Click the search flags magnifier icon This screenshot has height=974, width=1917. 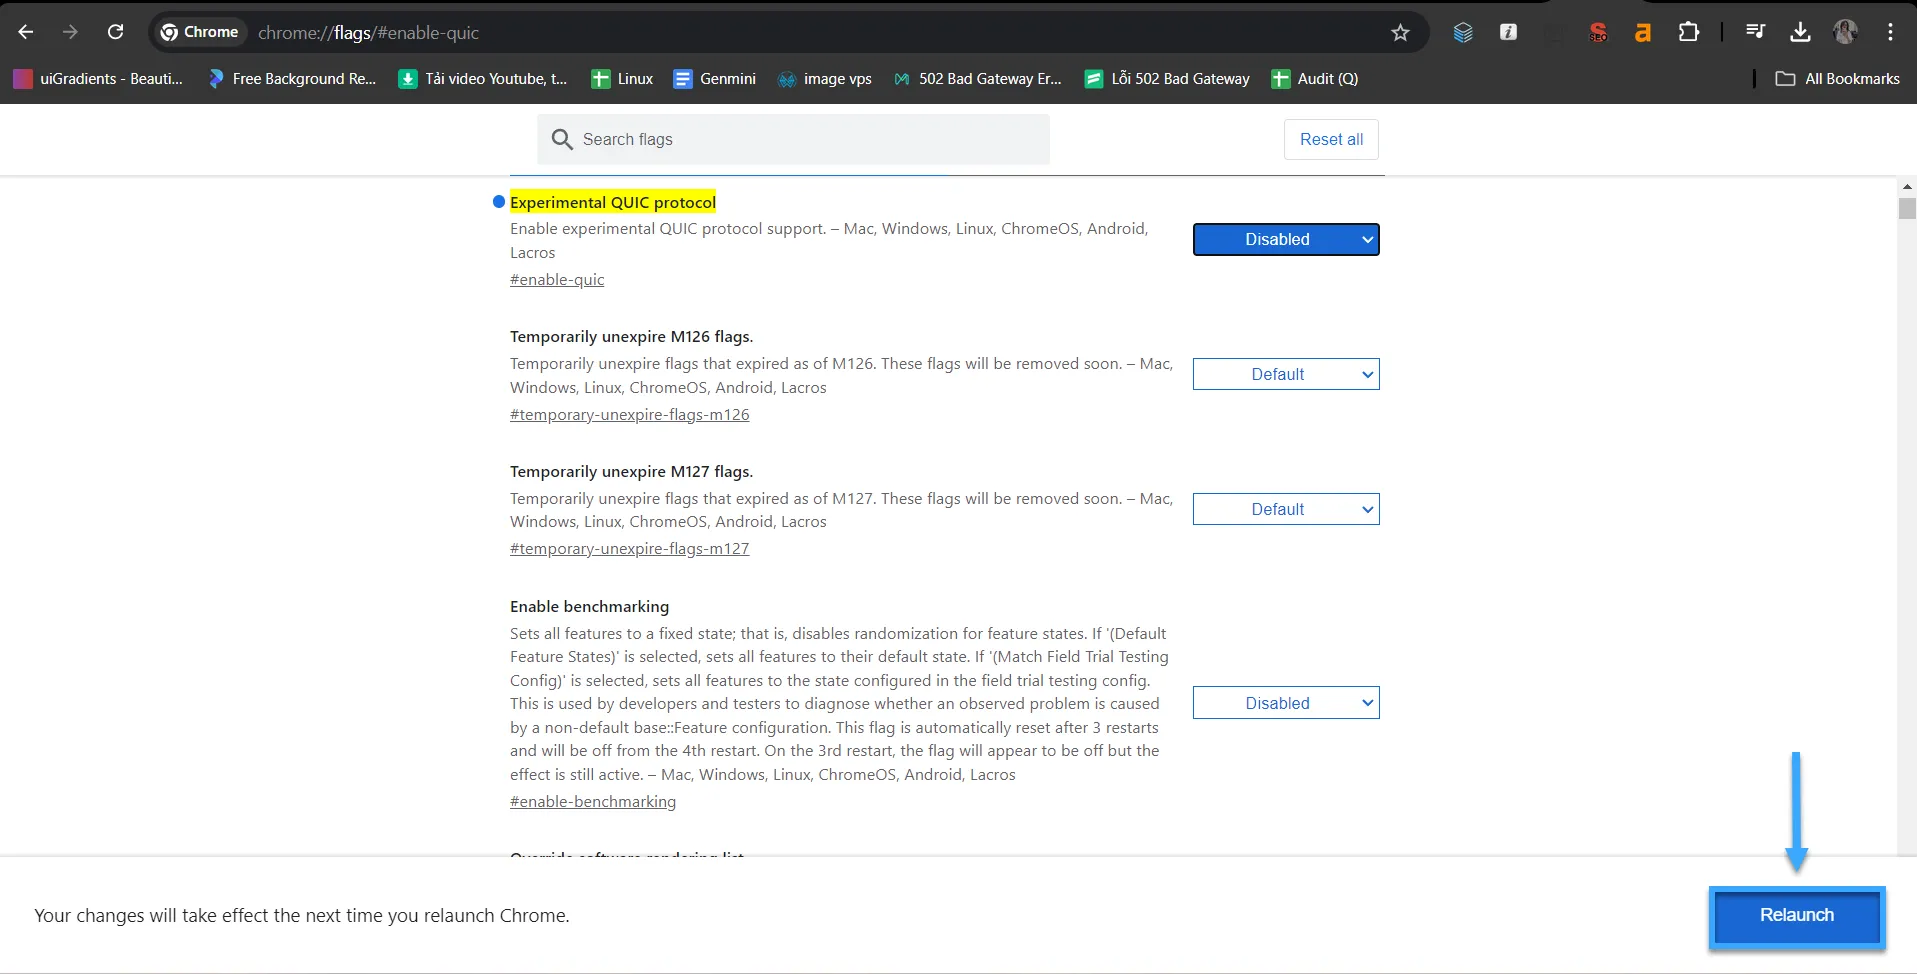click(562, 139)
